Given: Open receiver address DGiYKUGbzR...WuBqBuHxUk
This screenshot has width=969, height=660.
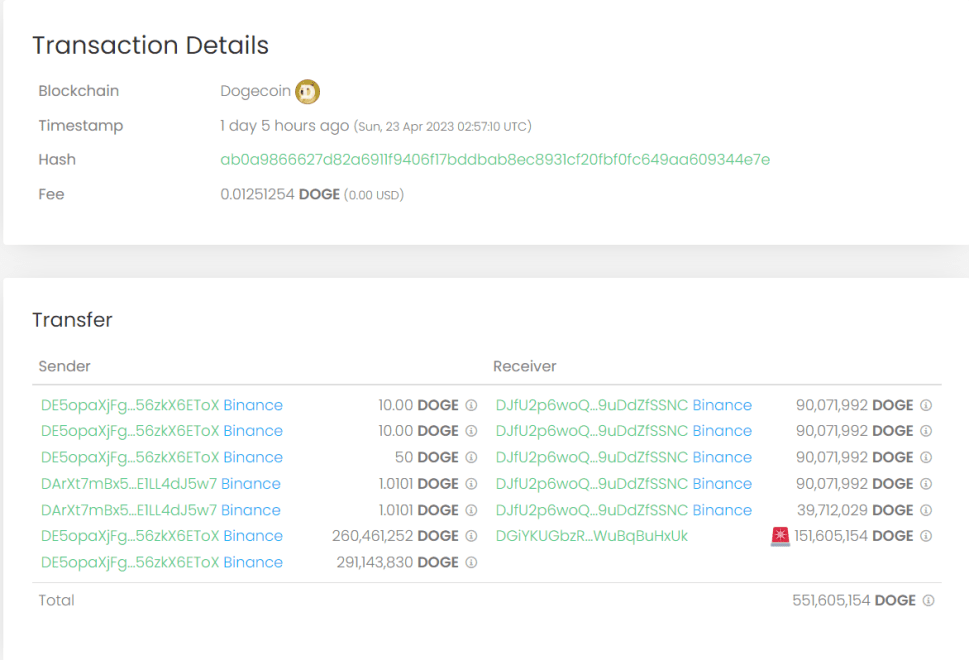Looking at the screenshot, I should (x=591, y=537).
